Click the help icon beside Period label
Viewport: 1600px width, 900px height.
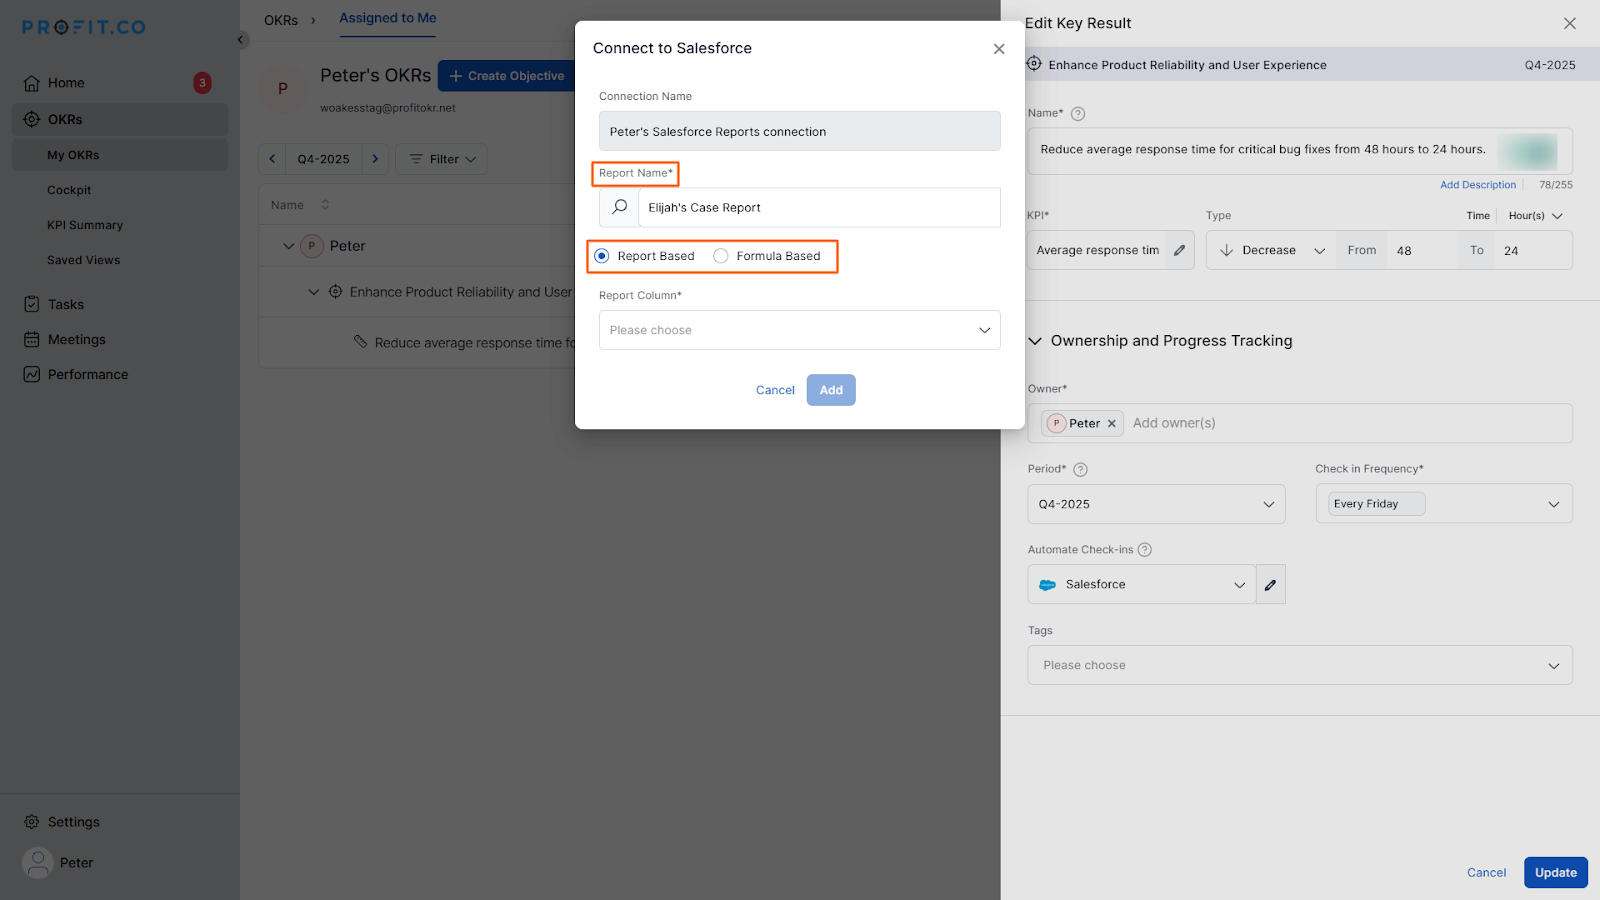click(x=1080, y=469)
